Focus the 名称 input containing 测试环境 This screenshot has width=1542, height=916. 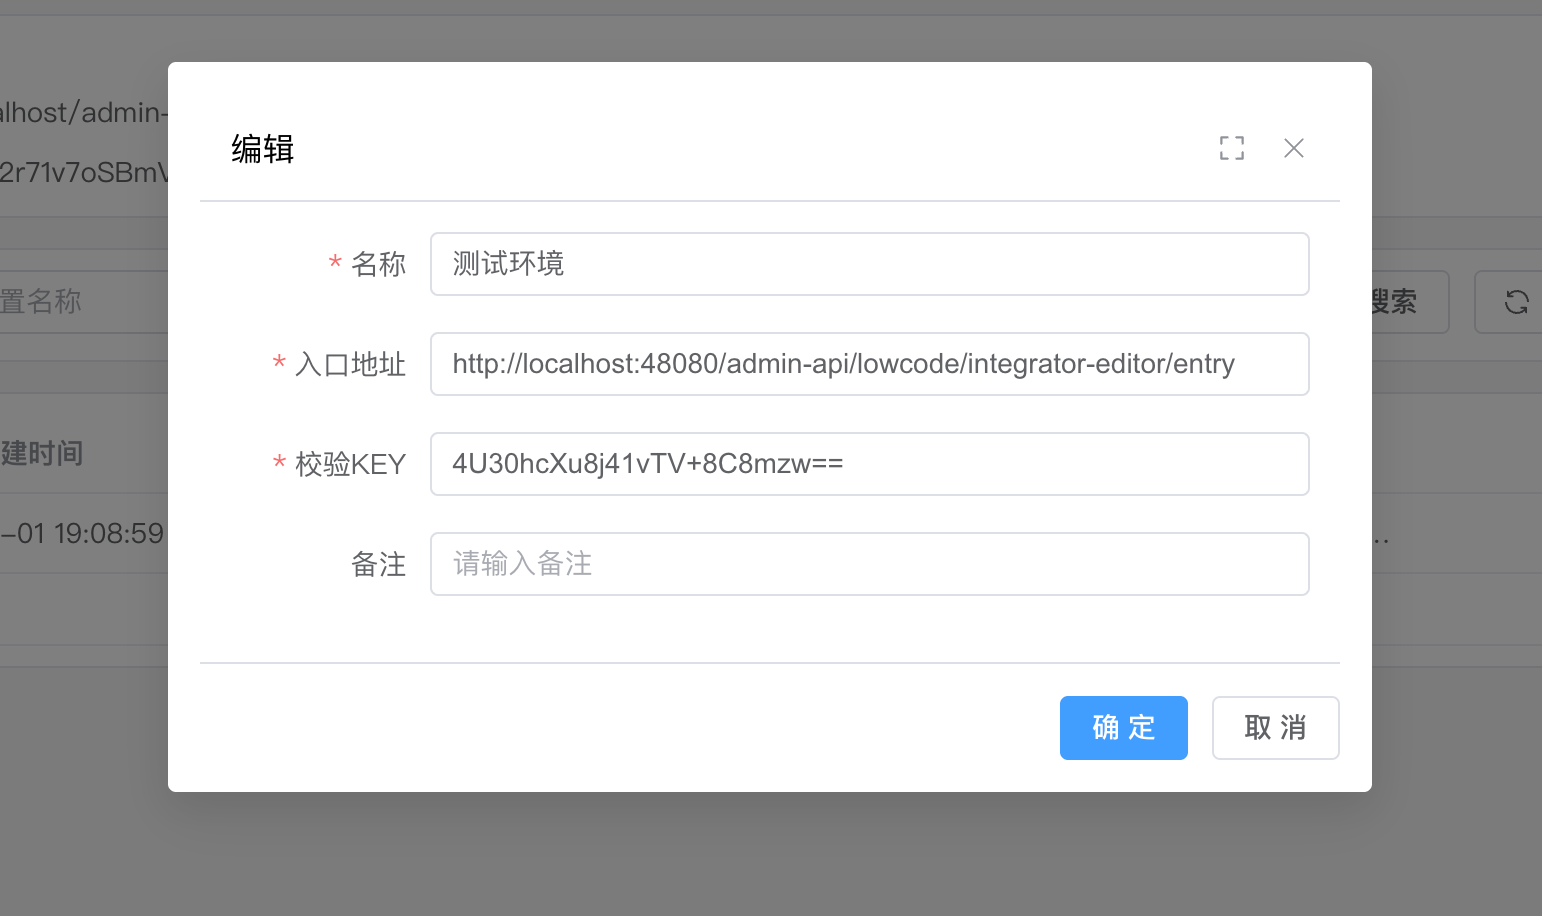[868, 264]
